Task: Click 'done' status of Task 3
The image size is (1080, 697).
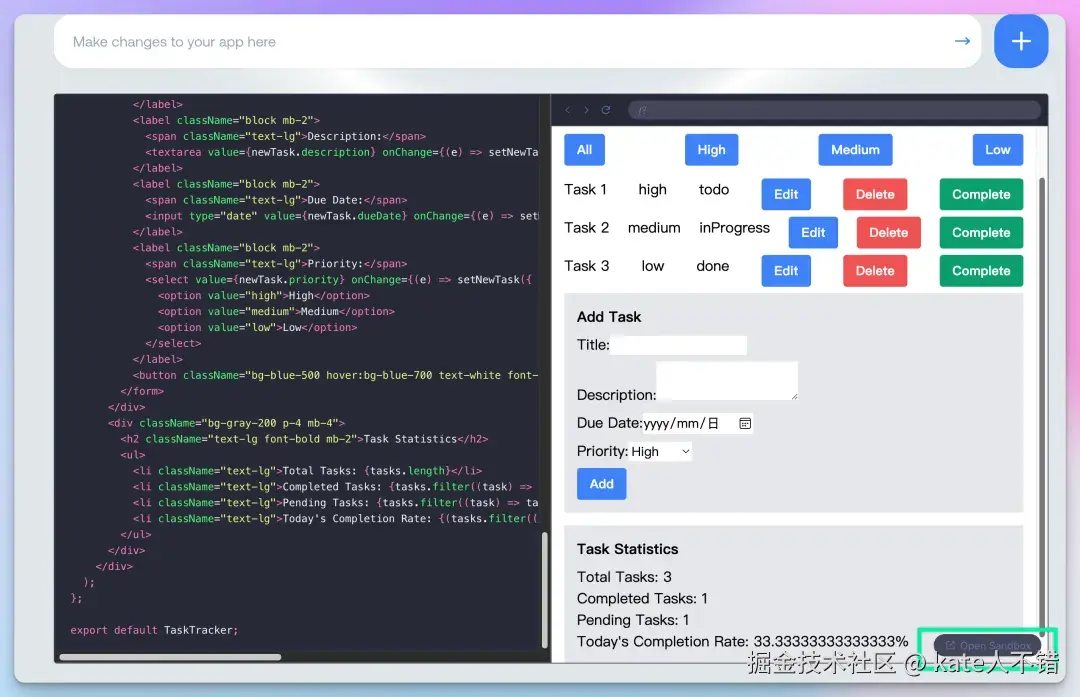Action: [x=712, y=266]
